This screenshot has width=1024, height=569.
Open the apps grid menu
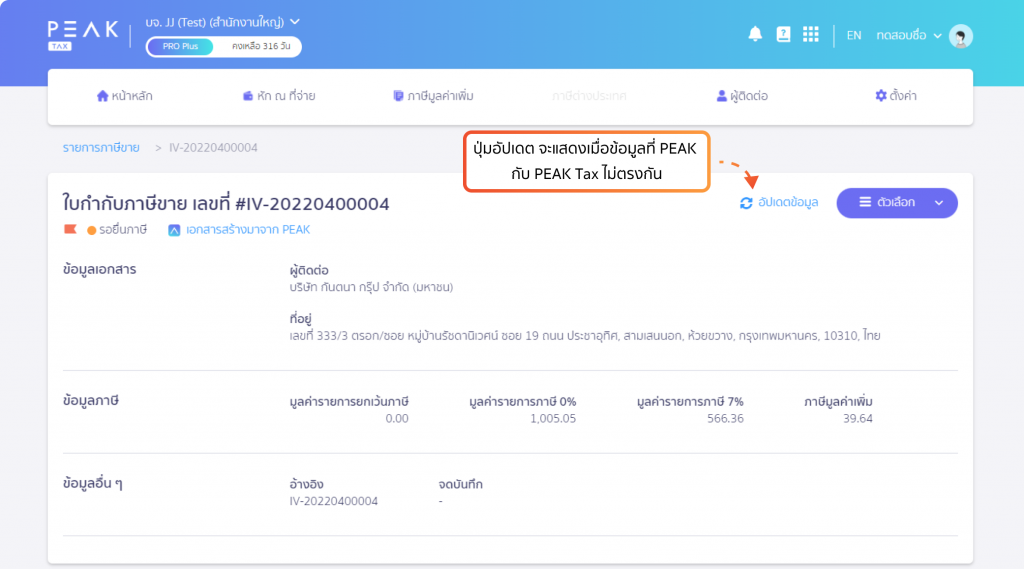click(810, 34)
